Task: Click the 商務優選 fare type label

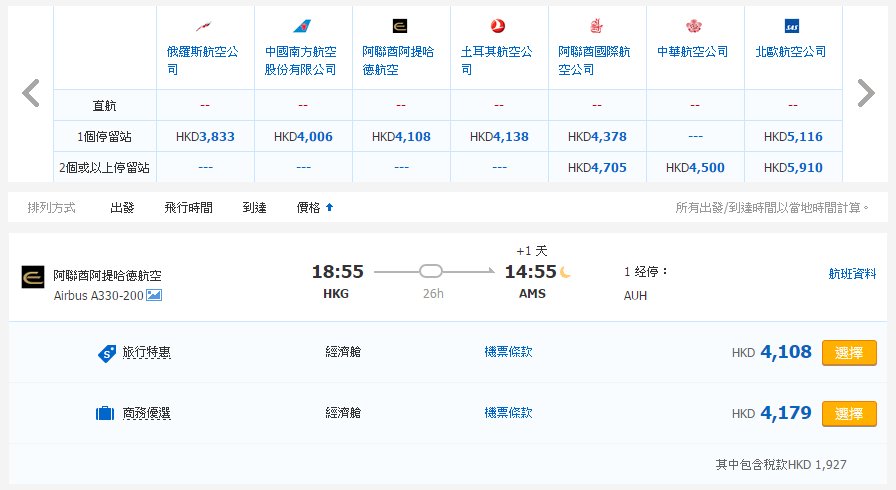Action: [x=146, y=413]
